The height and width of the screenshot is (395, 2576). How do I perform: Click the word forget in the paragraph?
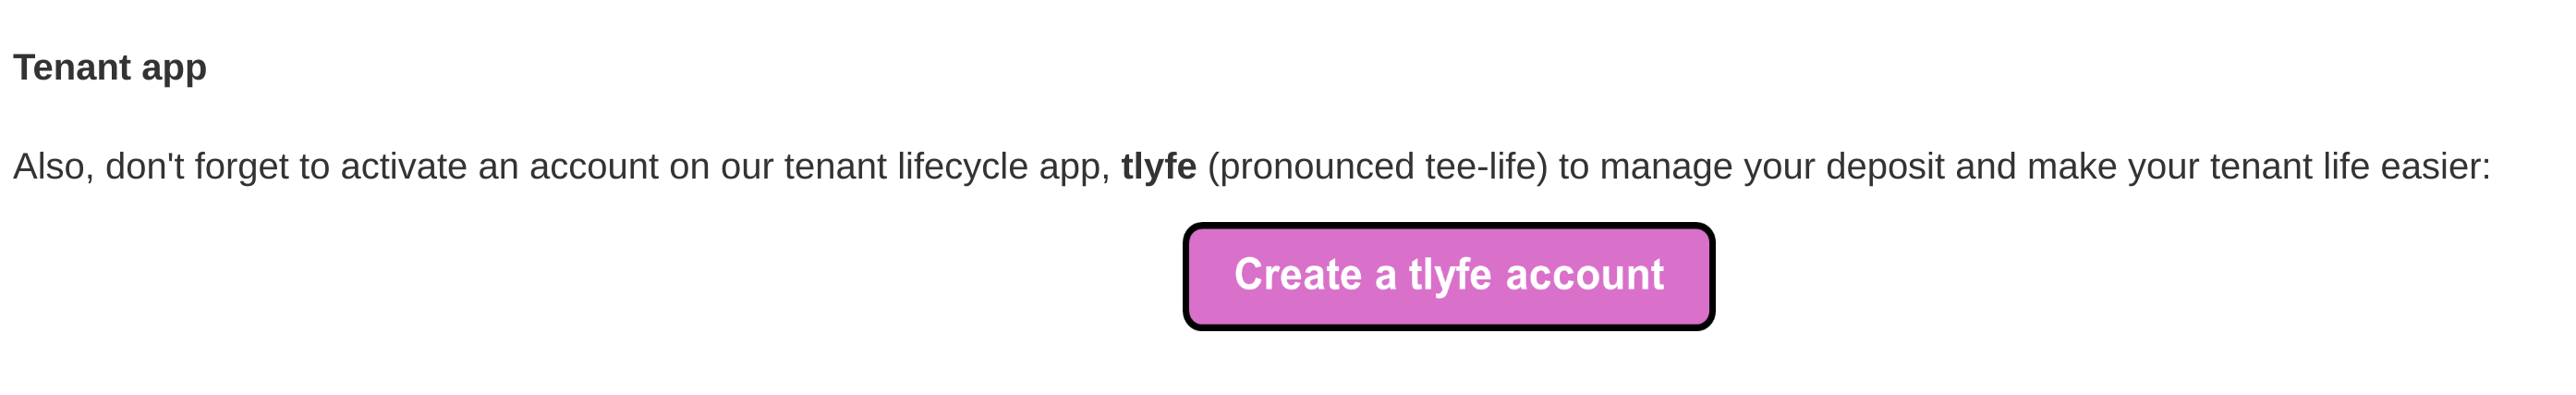tap(241, 167)
